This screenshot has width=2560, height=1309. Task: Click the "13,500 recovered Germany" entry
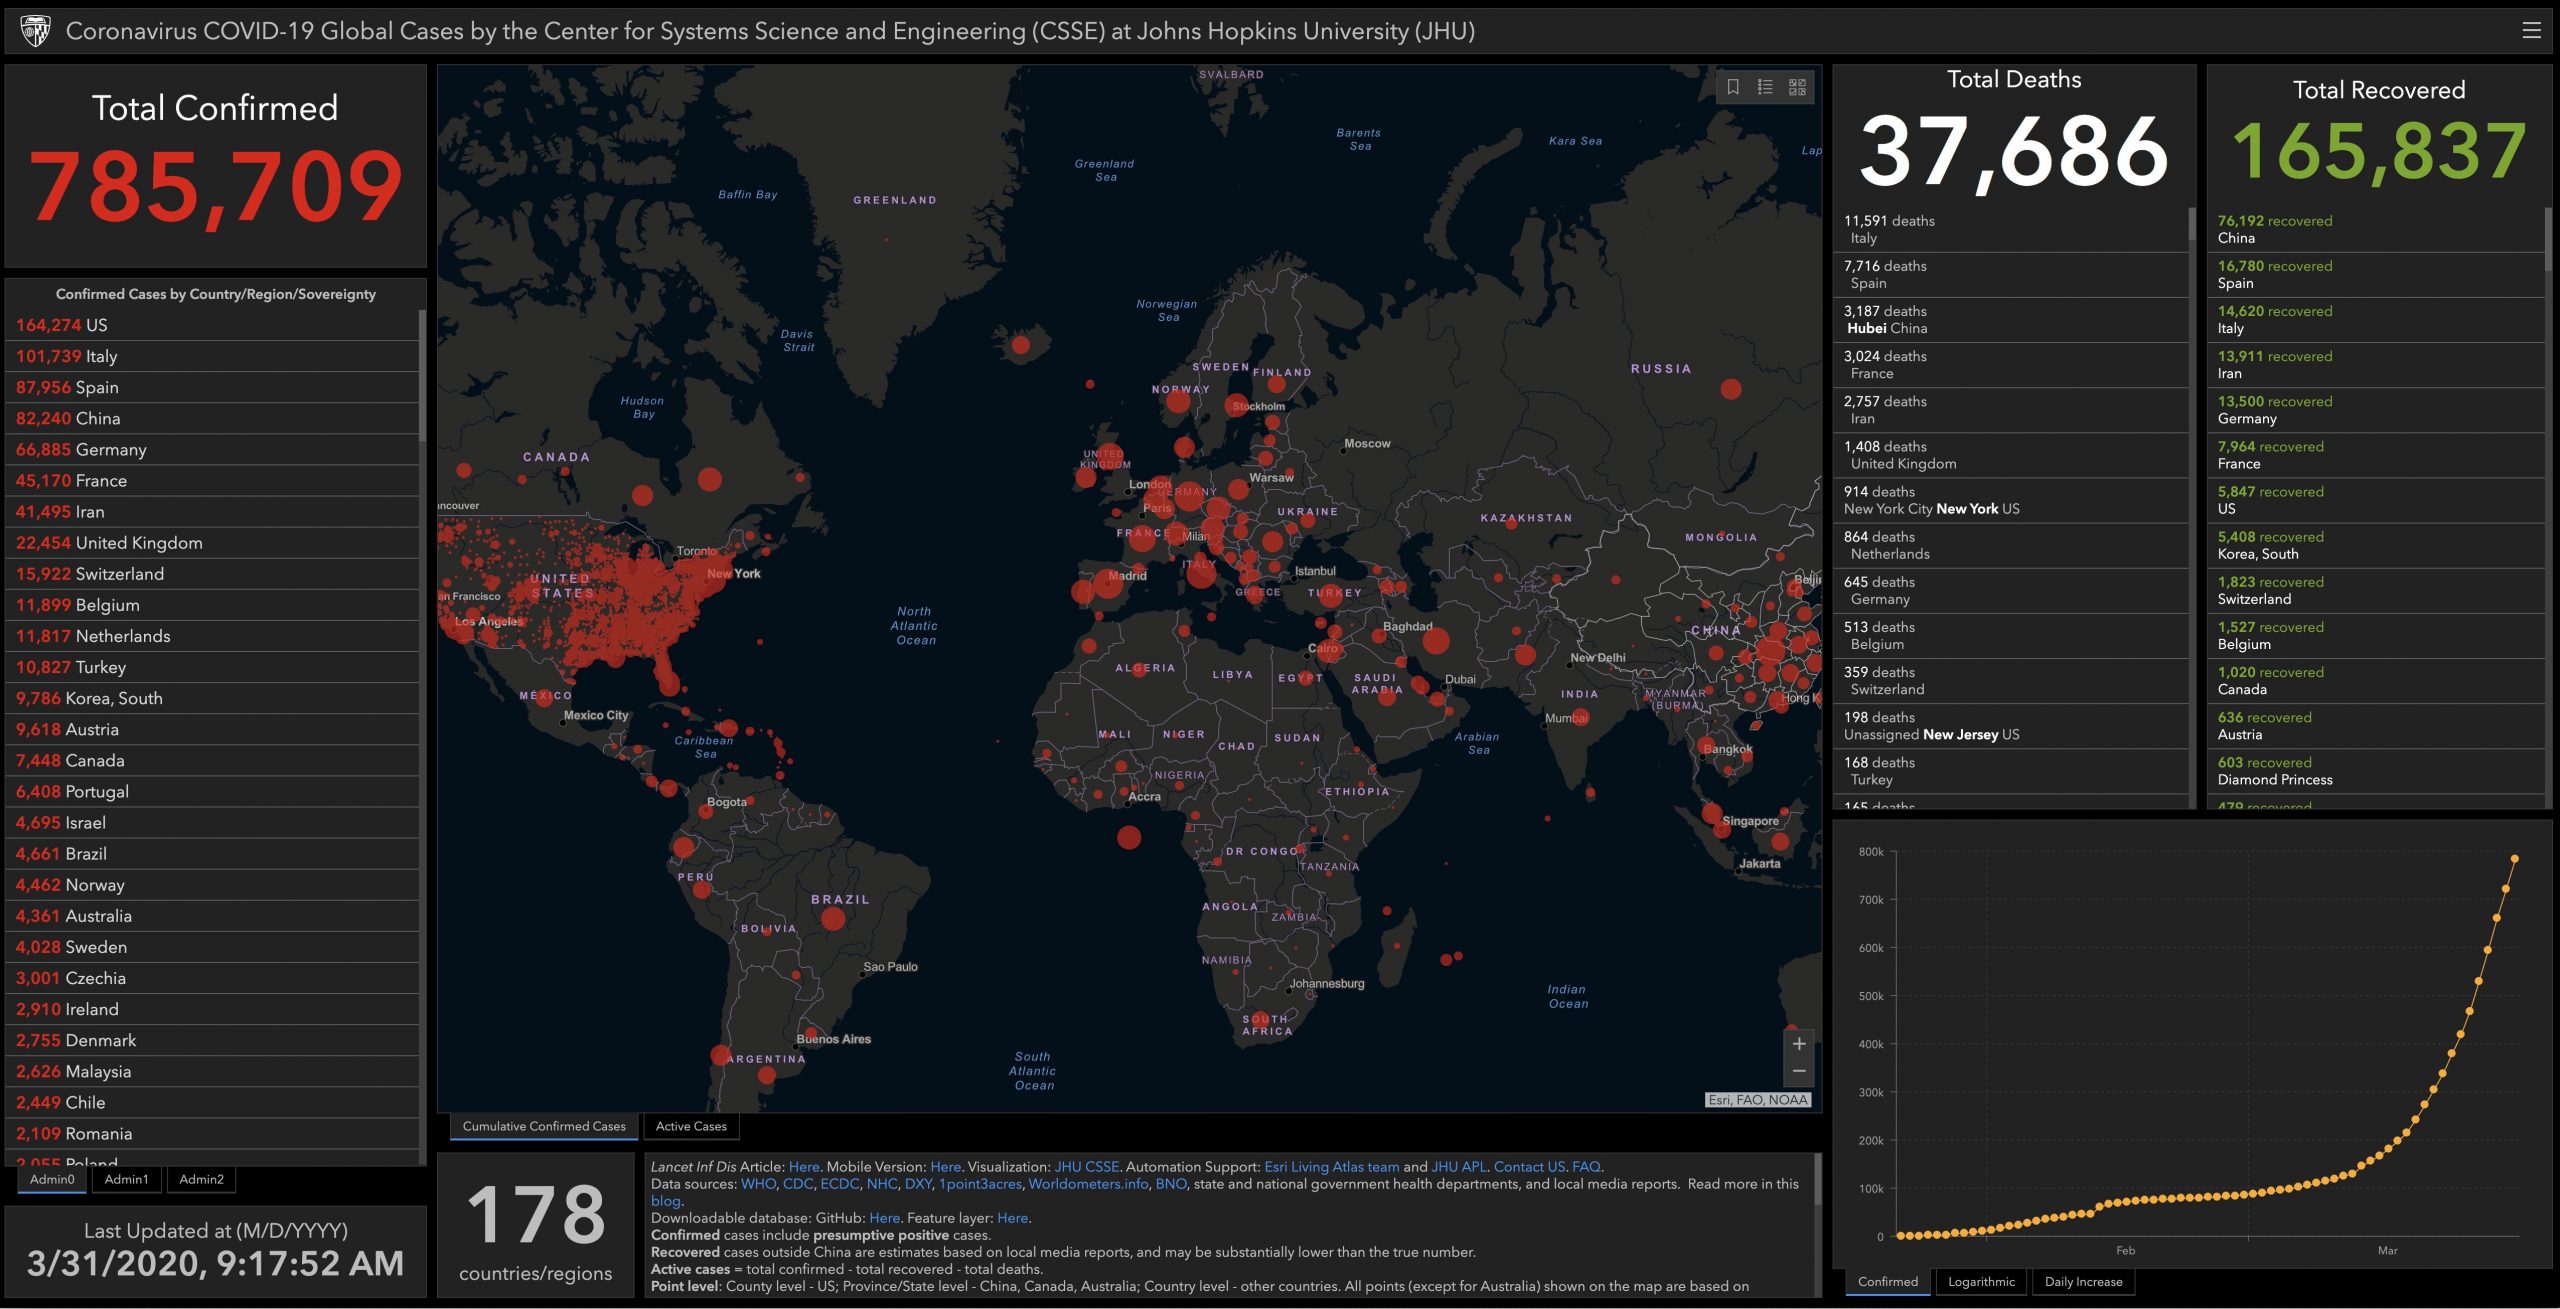click(2376, 410)
